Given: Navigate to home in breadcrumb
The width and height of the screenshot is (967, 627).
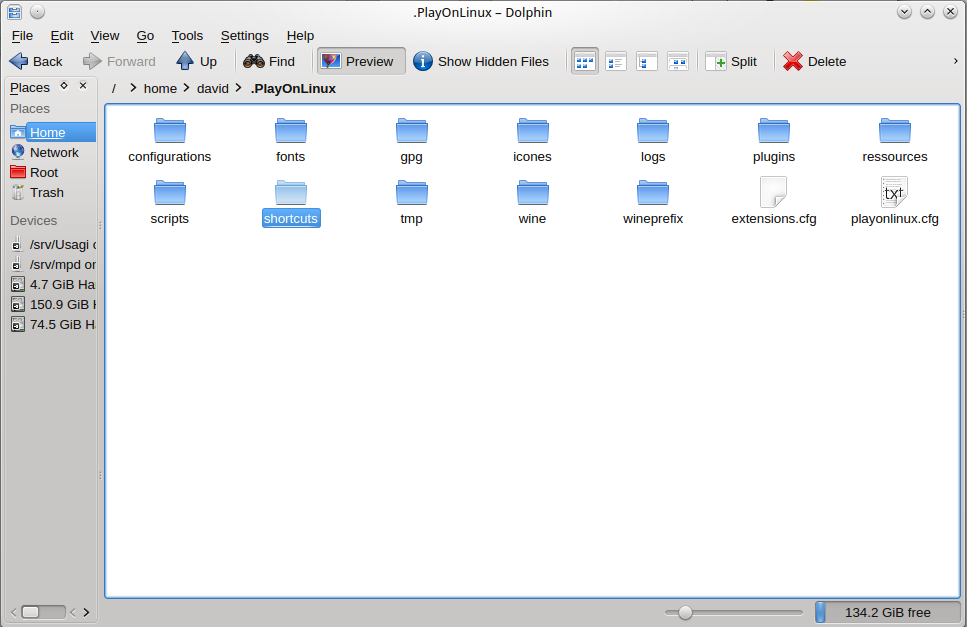Looking at the screenshot, I should [160, 89].
